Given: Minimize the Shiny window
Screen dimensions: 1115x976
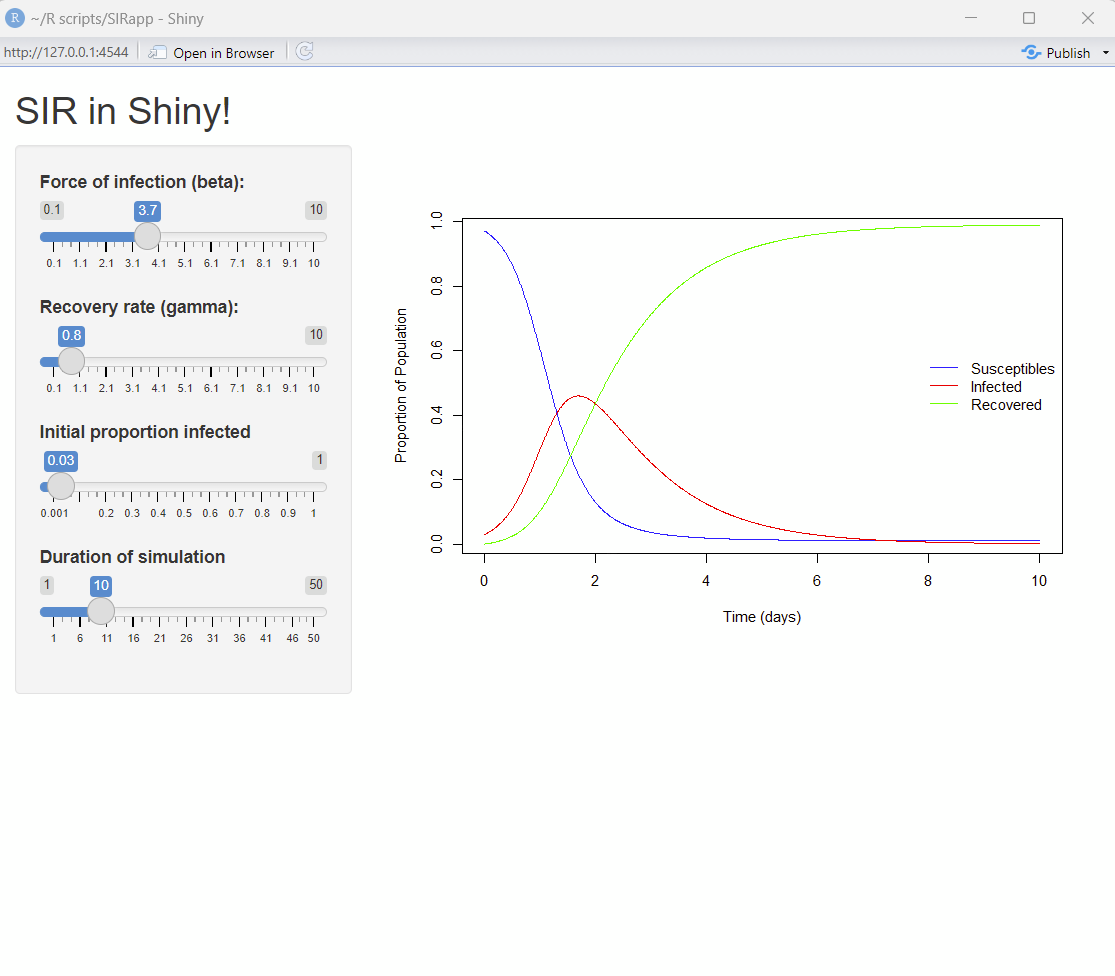Looking at the screenshot, I should point(971,18).
